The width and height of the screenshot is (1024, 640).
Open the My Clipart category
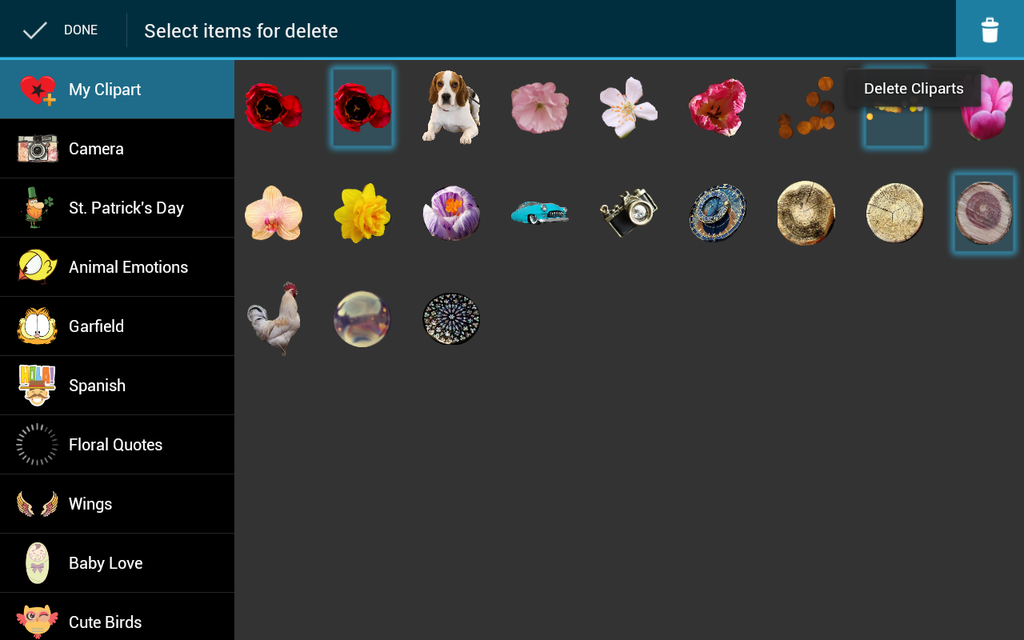[x=117, y=89]
